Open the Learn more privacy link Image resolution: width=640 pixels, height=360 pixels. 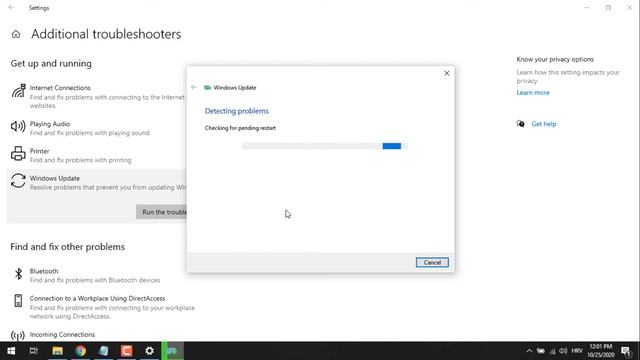click(x=533, y=93)
